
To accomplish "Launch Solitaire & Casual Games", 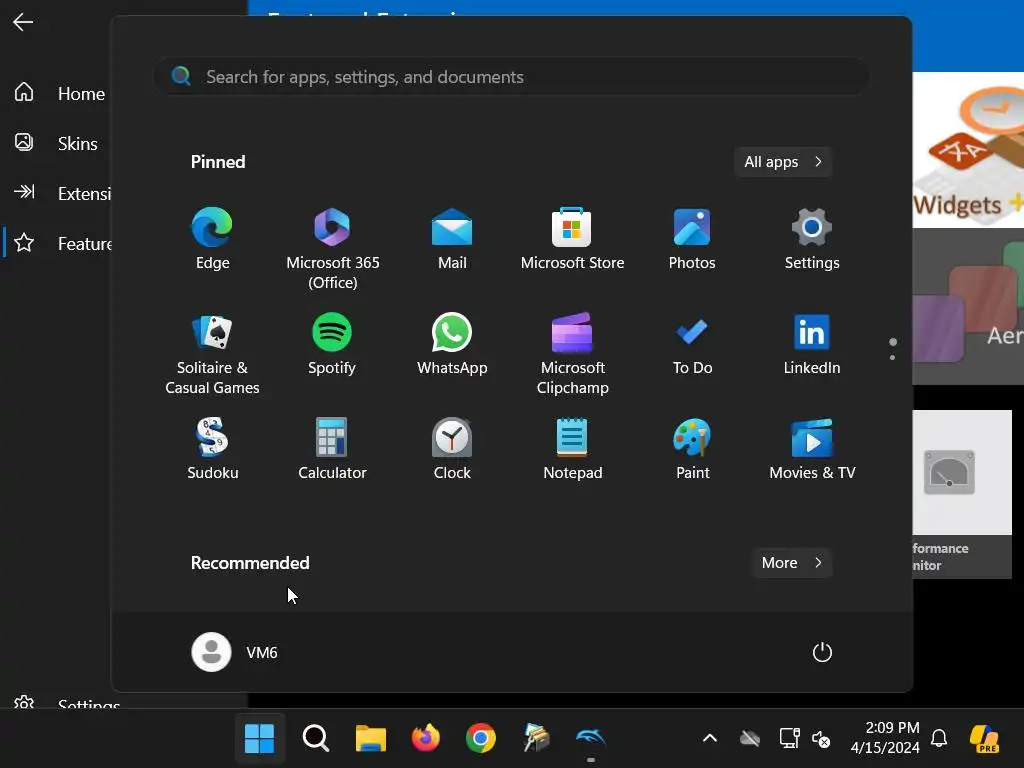I will 212,353.
